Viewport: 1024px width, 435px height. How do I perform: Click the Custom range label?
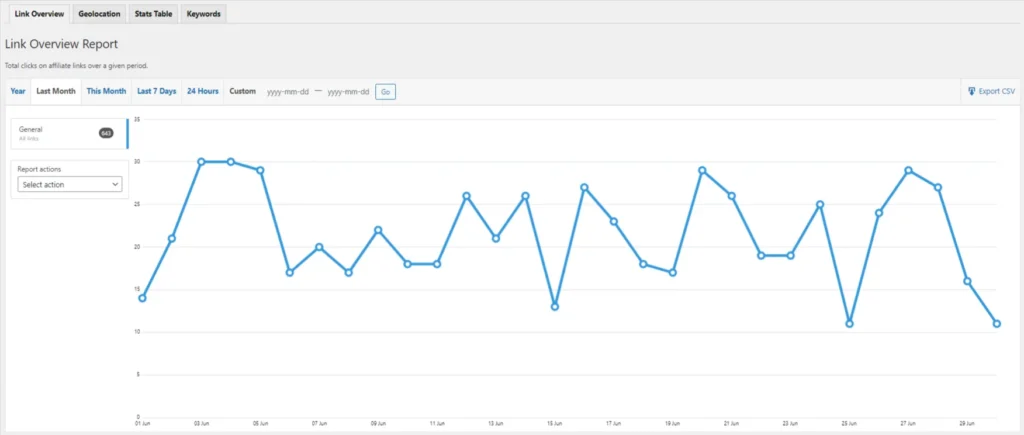(242, 91)
